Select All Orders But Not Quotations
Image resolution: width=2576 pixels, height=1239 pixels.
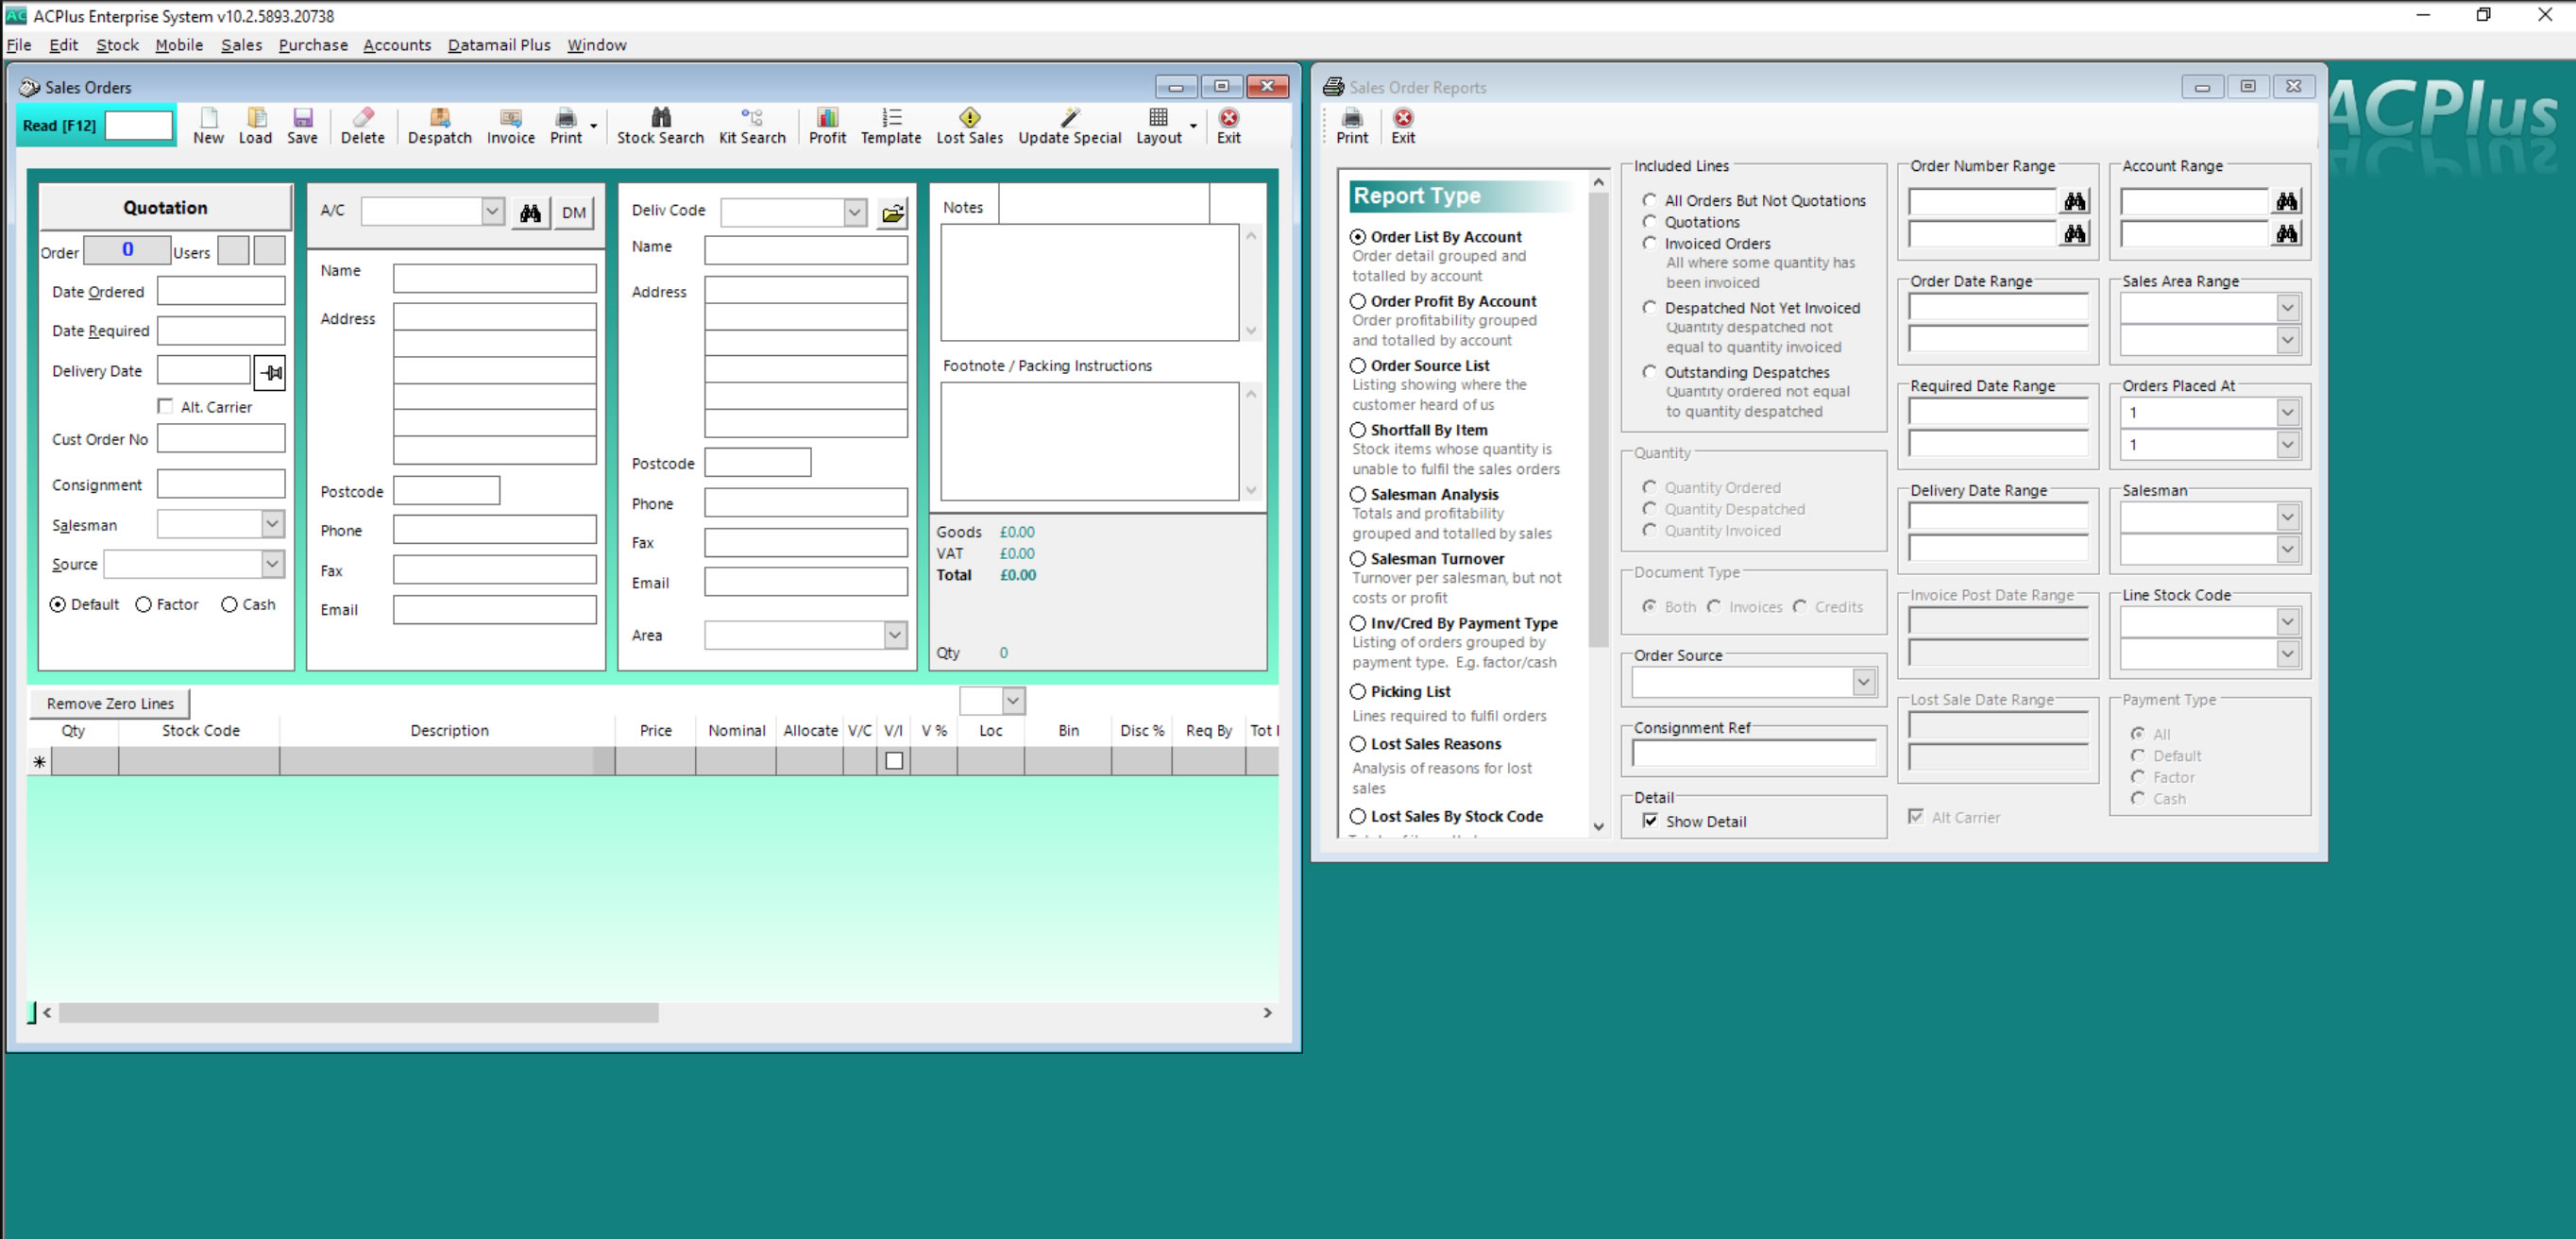1649,200
